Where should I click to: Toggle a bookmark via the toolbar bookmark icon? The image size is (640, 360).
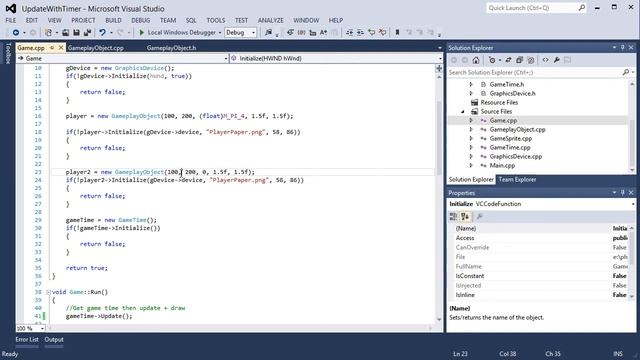(397, 33)
